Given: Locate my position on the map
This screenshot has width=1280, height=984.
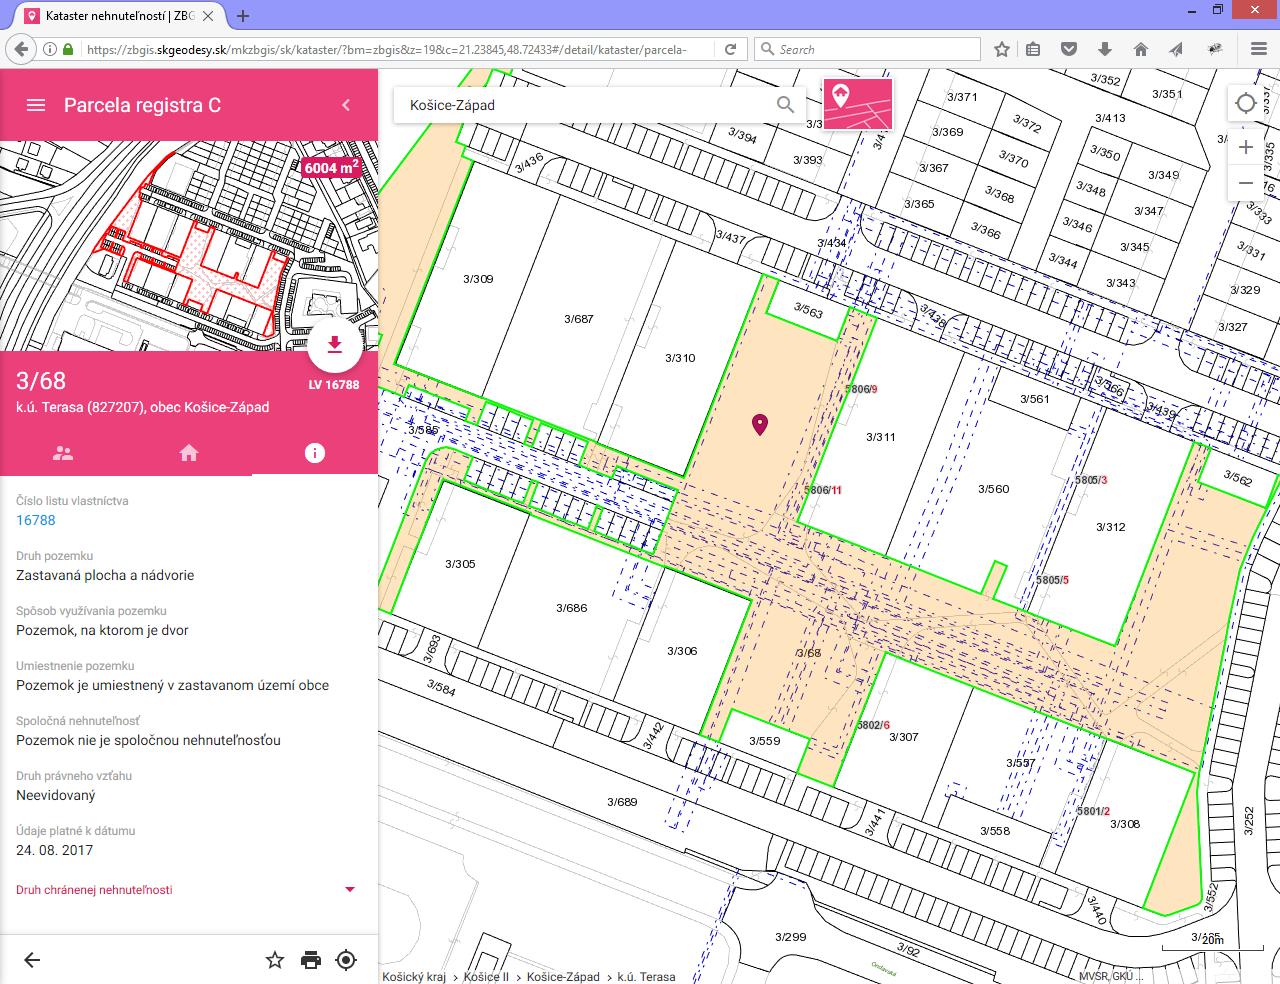Looking at the screenshot, I should (x=1245, y=103).
